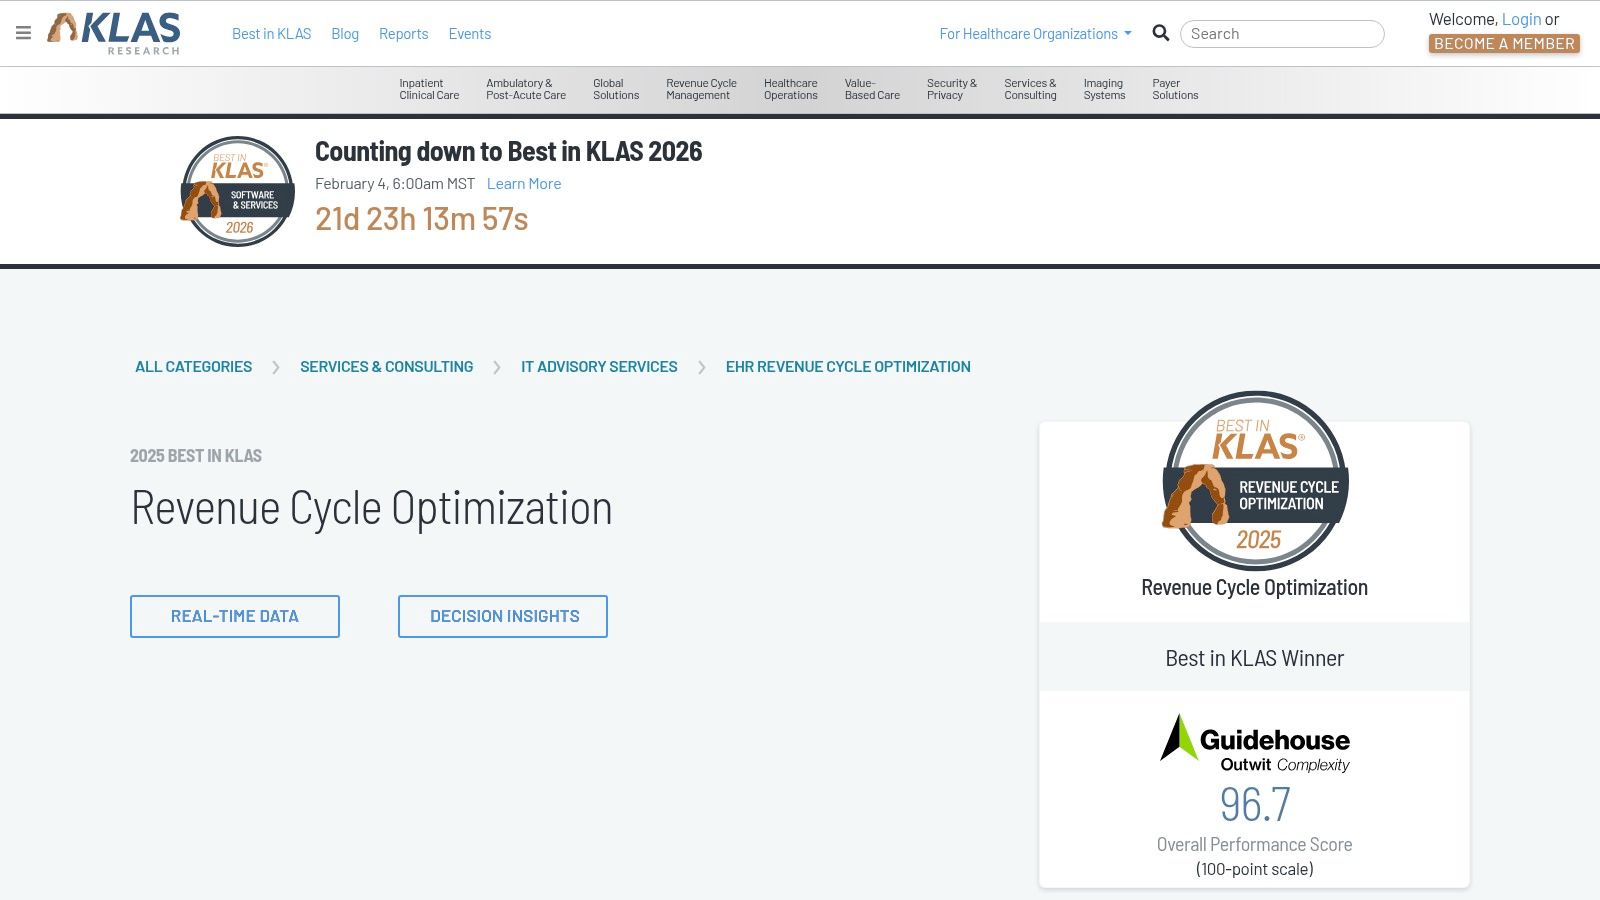
Task: Select Imaging Systems category
Action: [1104, 90]
